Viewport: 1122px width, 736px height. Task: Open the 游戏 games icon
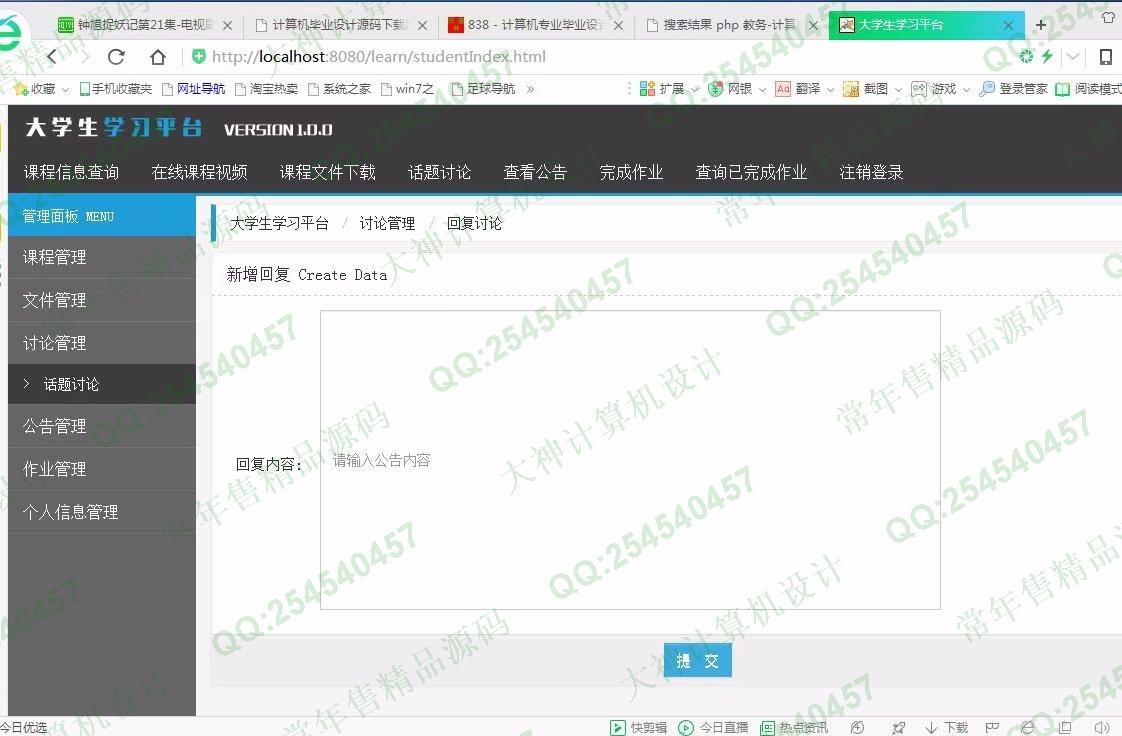point(919,89)
